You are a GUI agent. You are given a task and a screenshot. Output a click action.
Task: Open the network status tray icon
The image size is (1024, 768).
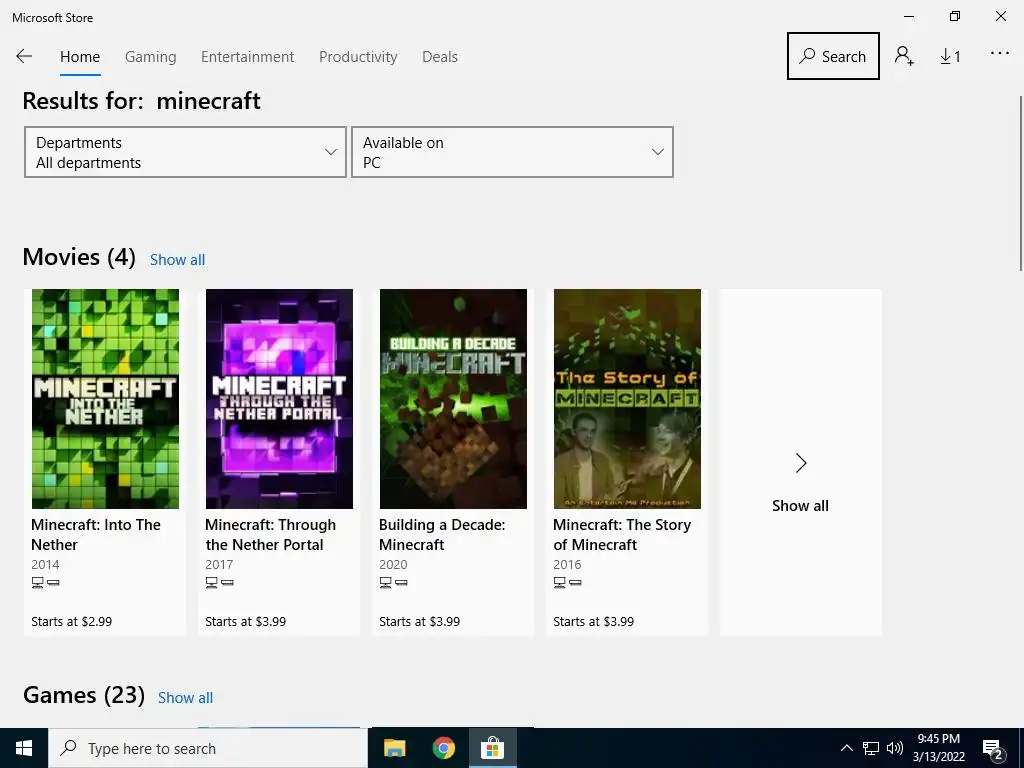(x=871, y=748)
